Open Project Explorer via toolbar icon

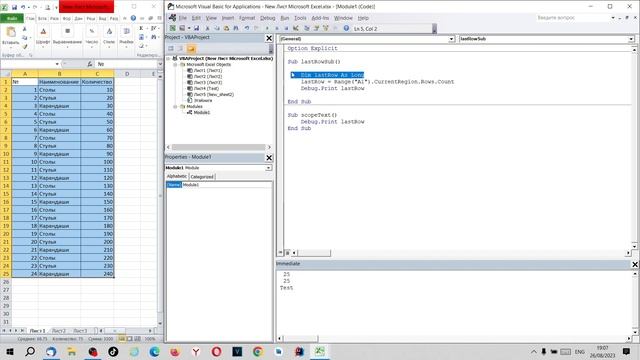click(x=307, y=28)
